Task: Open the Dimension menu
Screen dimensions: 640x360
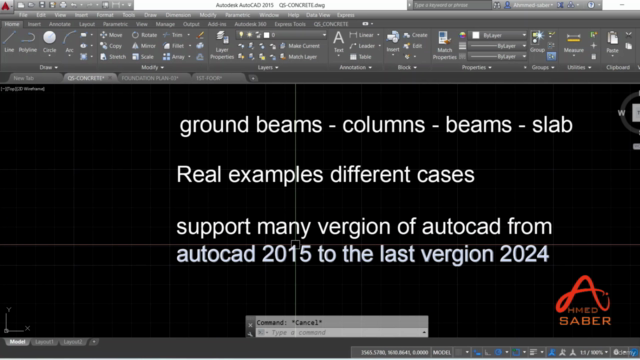Action: click(178, 15)
